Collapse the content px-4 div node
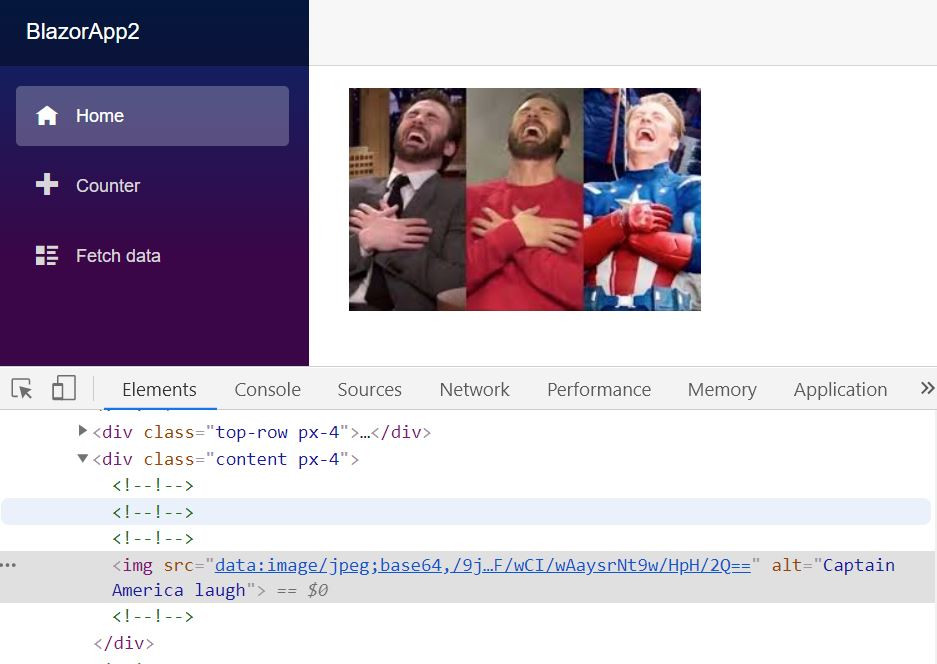Viewport: 937px width, 664px height. (x=82, y=458)
